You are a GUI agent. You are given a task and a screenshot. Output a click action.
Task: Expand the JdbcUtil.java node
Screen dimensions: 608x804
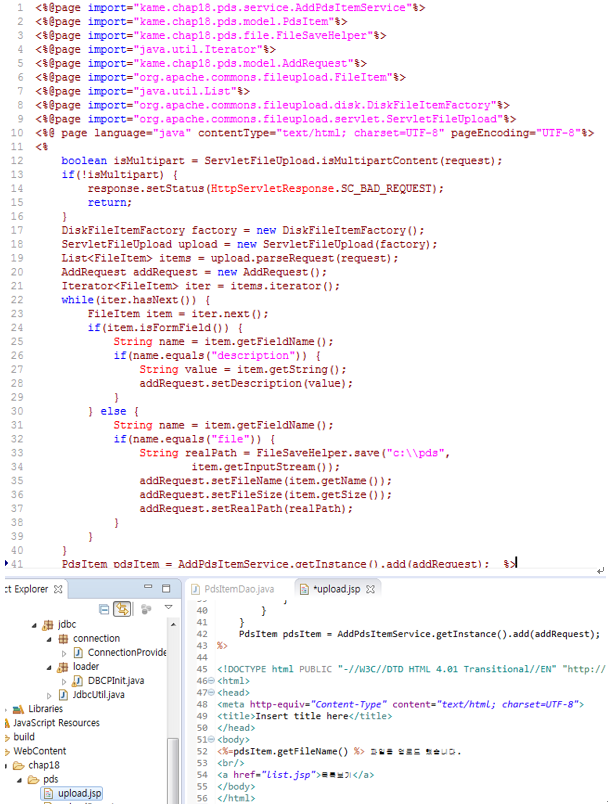[x=49, y=695]
